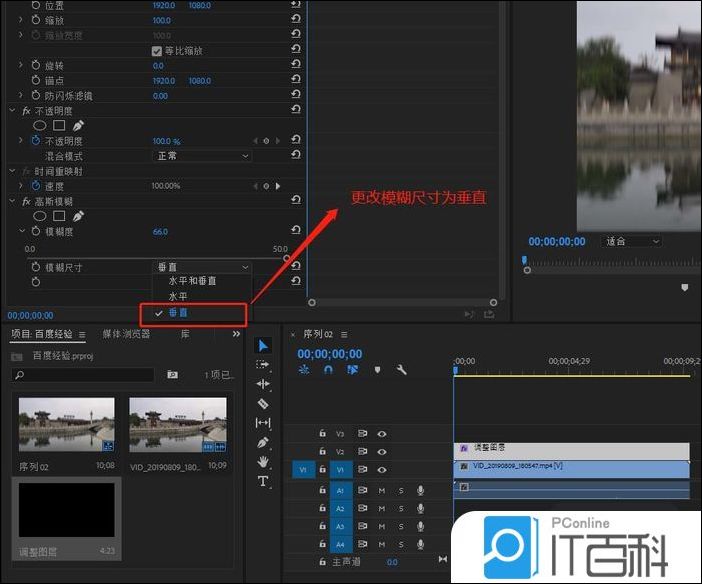The height and width of the screenshot is (584, 702).
Task: Draw ellipse mask under 高斯模糊 effect
Action: 40,216
